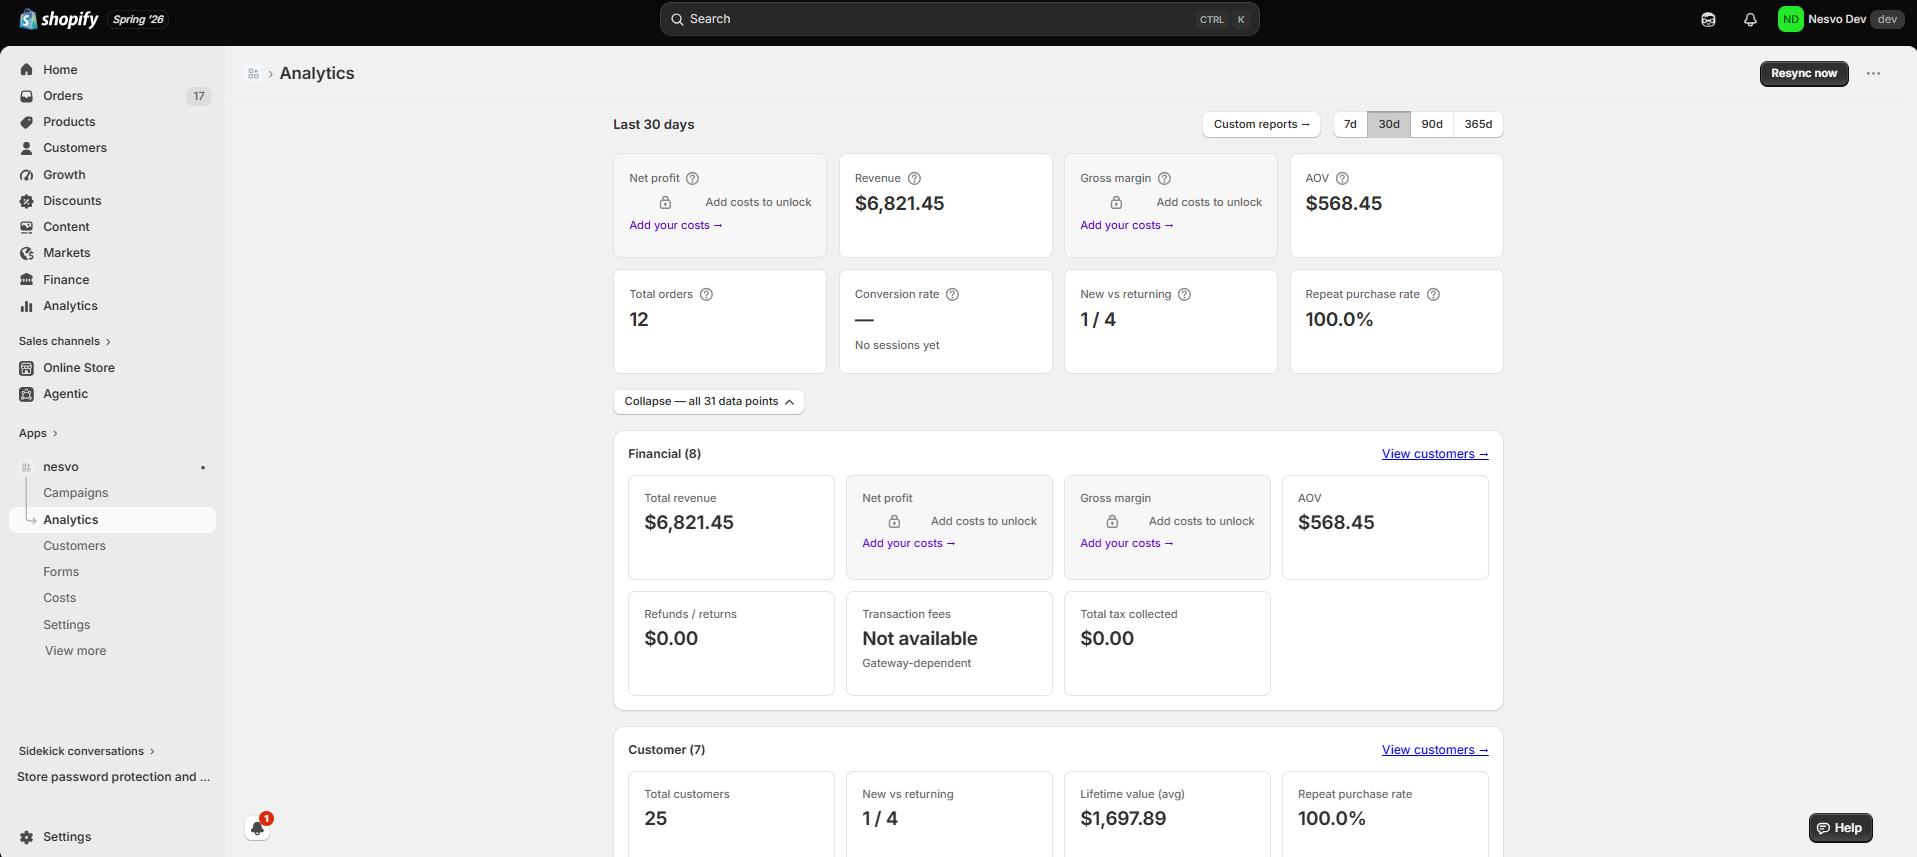Open the Sidekick assistant icon in top bar
This screenshot has height=857, width=1917.
pos(1708,19)
